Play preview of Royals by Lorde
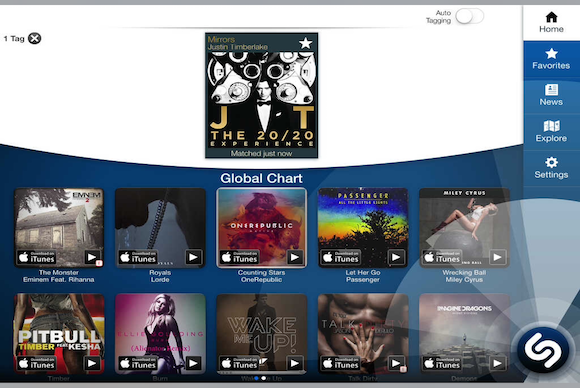Screen dimensions: 580x388 tap(193, 257)
